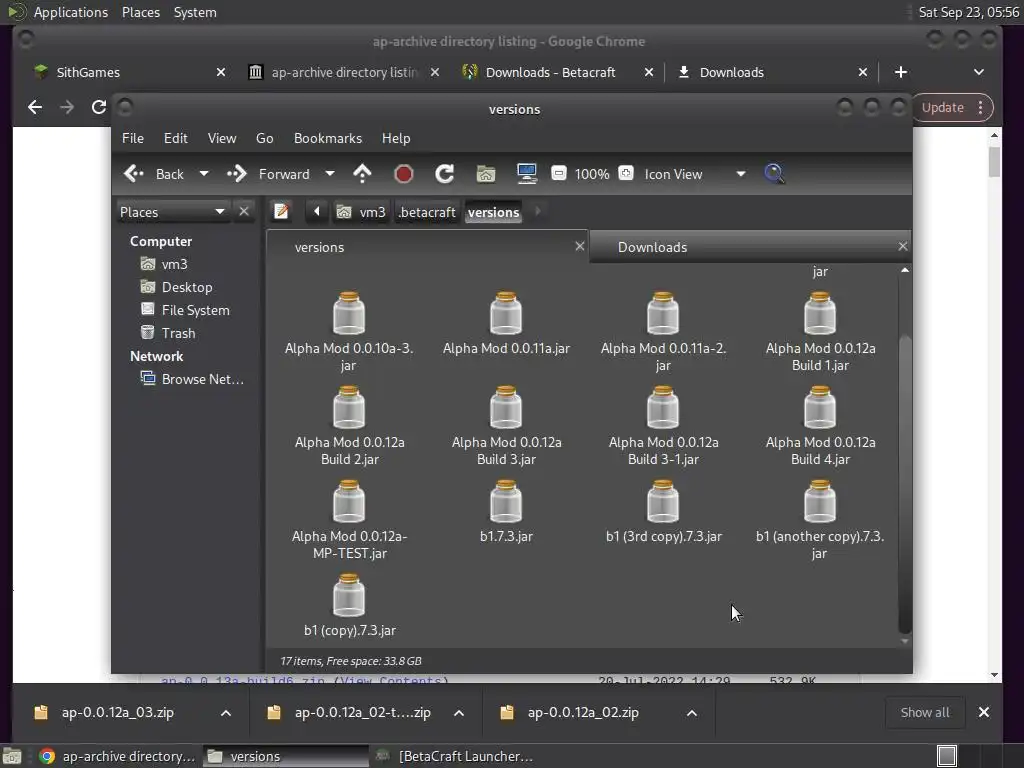Go up to parent folder with the up arrow
This screenshot has width=1024, height=768.
pos(362,174)
